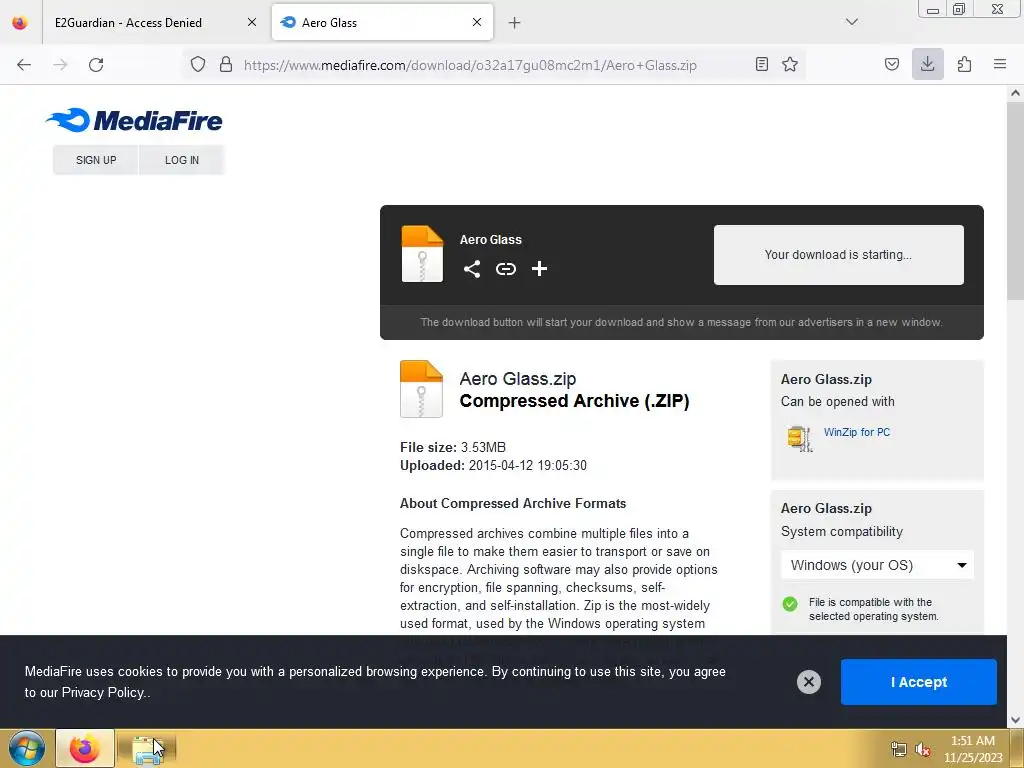This screenshot has height=768, width=1024.
Task: Click the Uploaded 2015-04-12 19:05:30 text
Action: (x=493, y=466)
